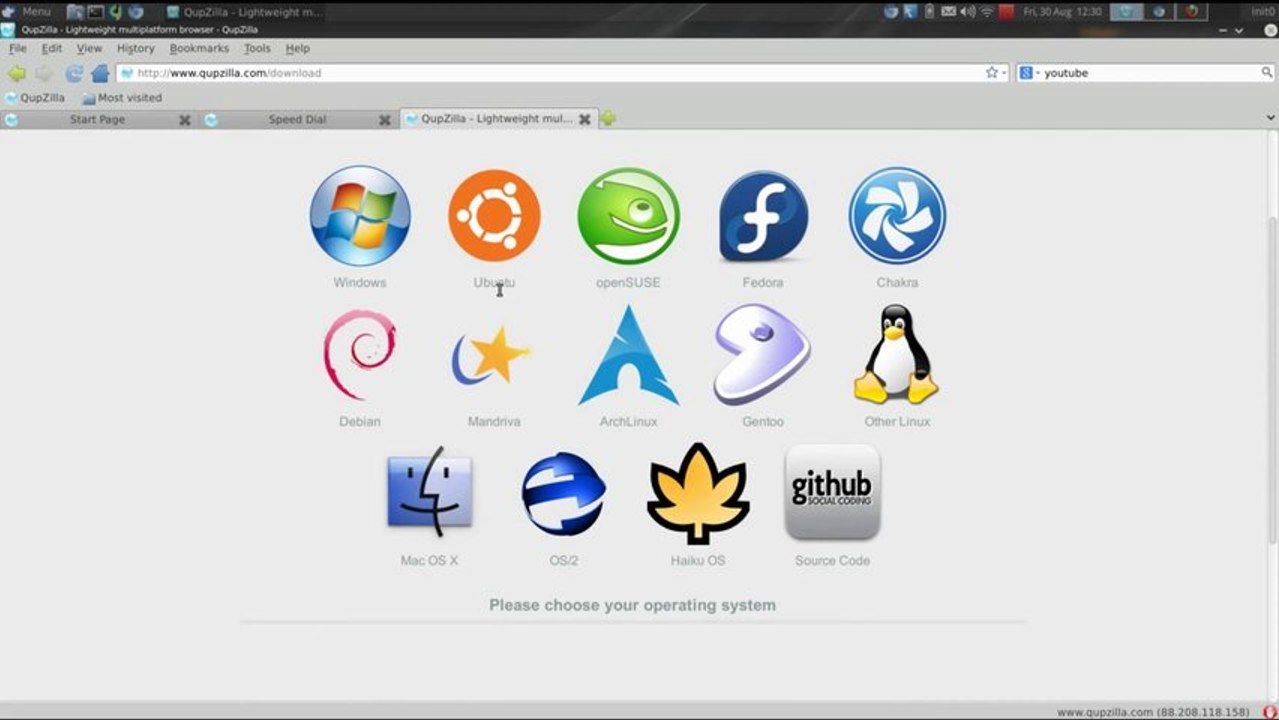
Task: Choose the Mandriva star logo
Action: click(x=490, y=356)
